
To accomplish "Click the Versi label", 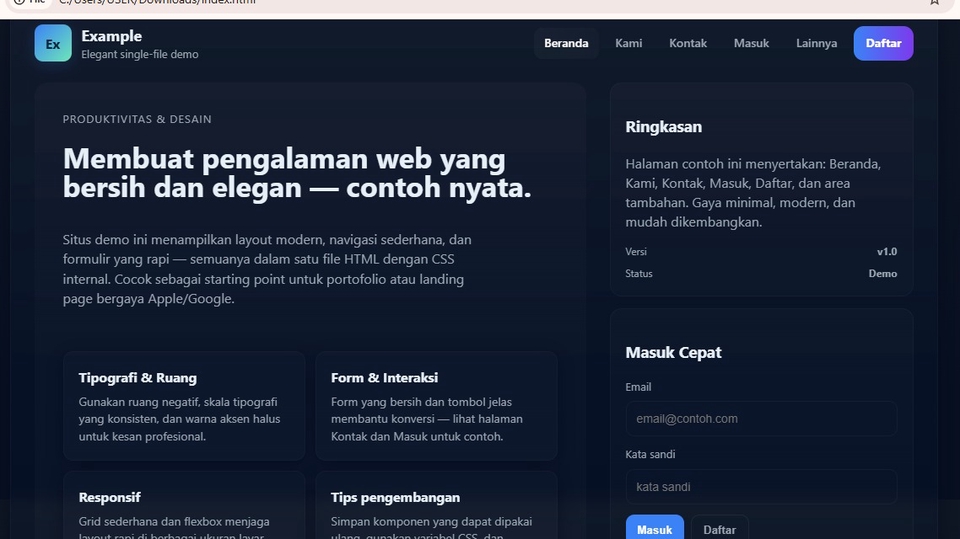I will coord(636,252).
